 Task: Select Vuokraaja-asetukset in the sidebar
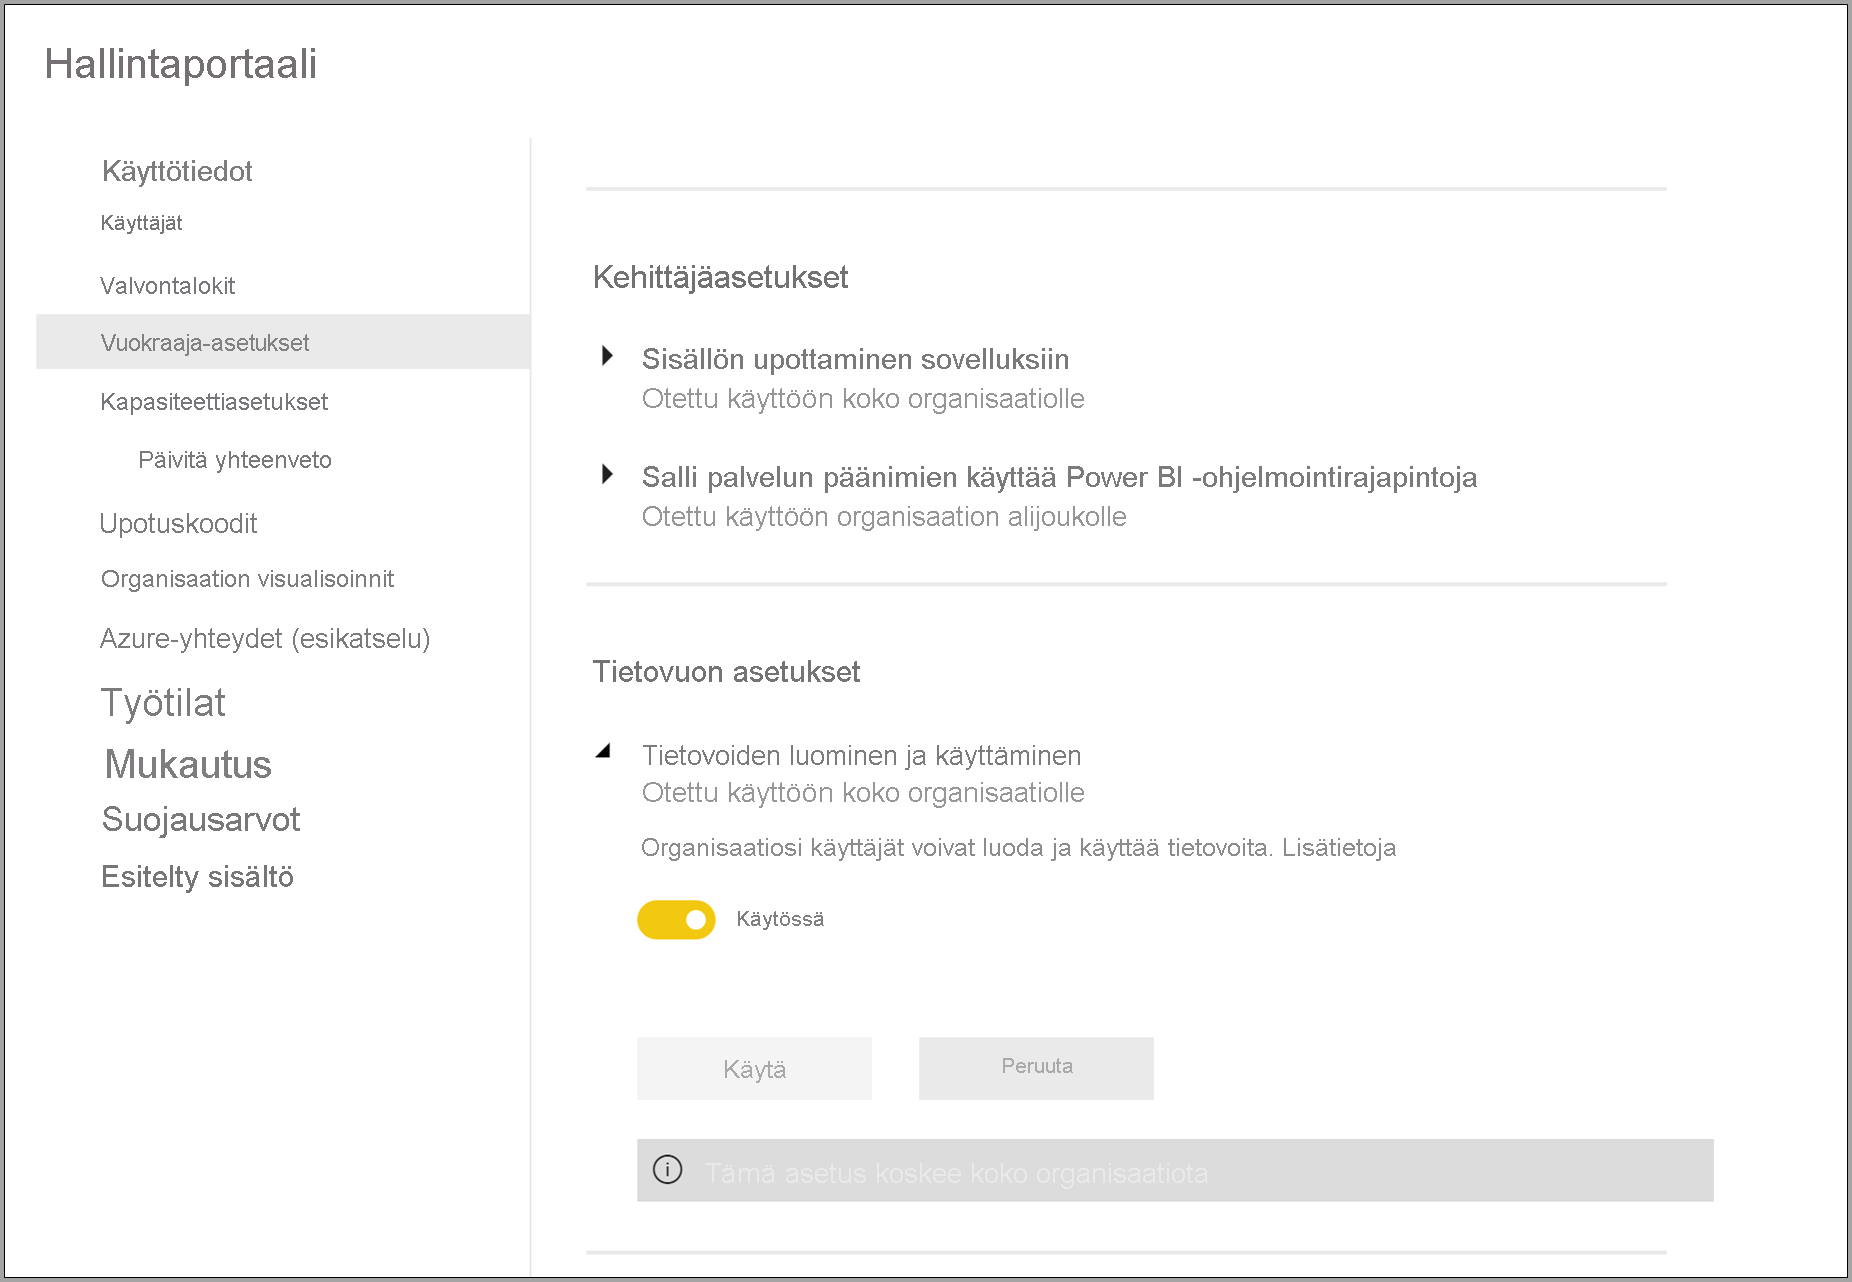(204, 342)
